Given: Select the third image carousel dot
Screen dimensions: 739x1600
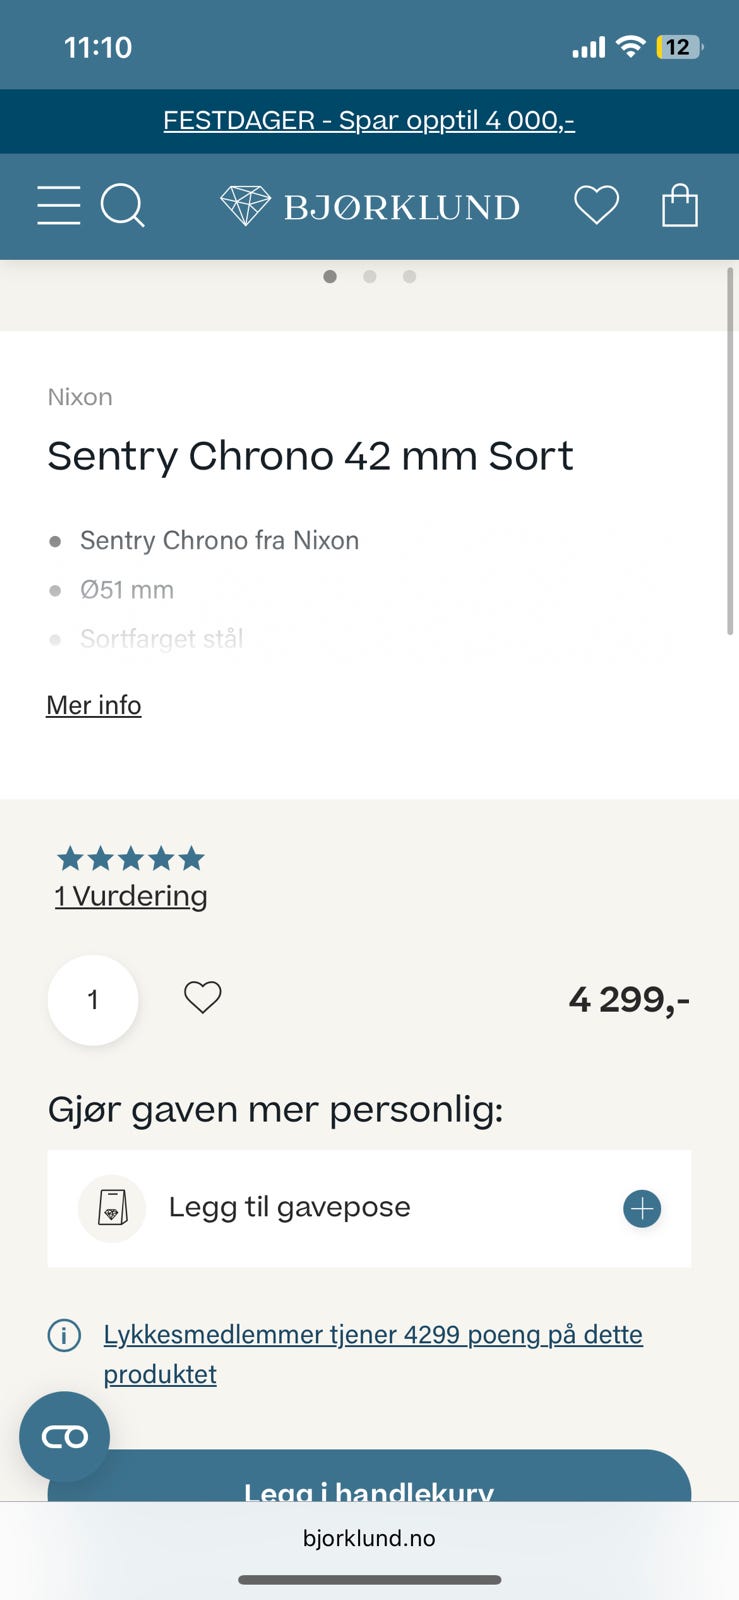Looking at the screenshot, I should (x=409, y=276).
